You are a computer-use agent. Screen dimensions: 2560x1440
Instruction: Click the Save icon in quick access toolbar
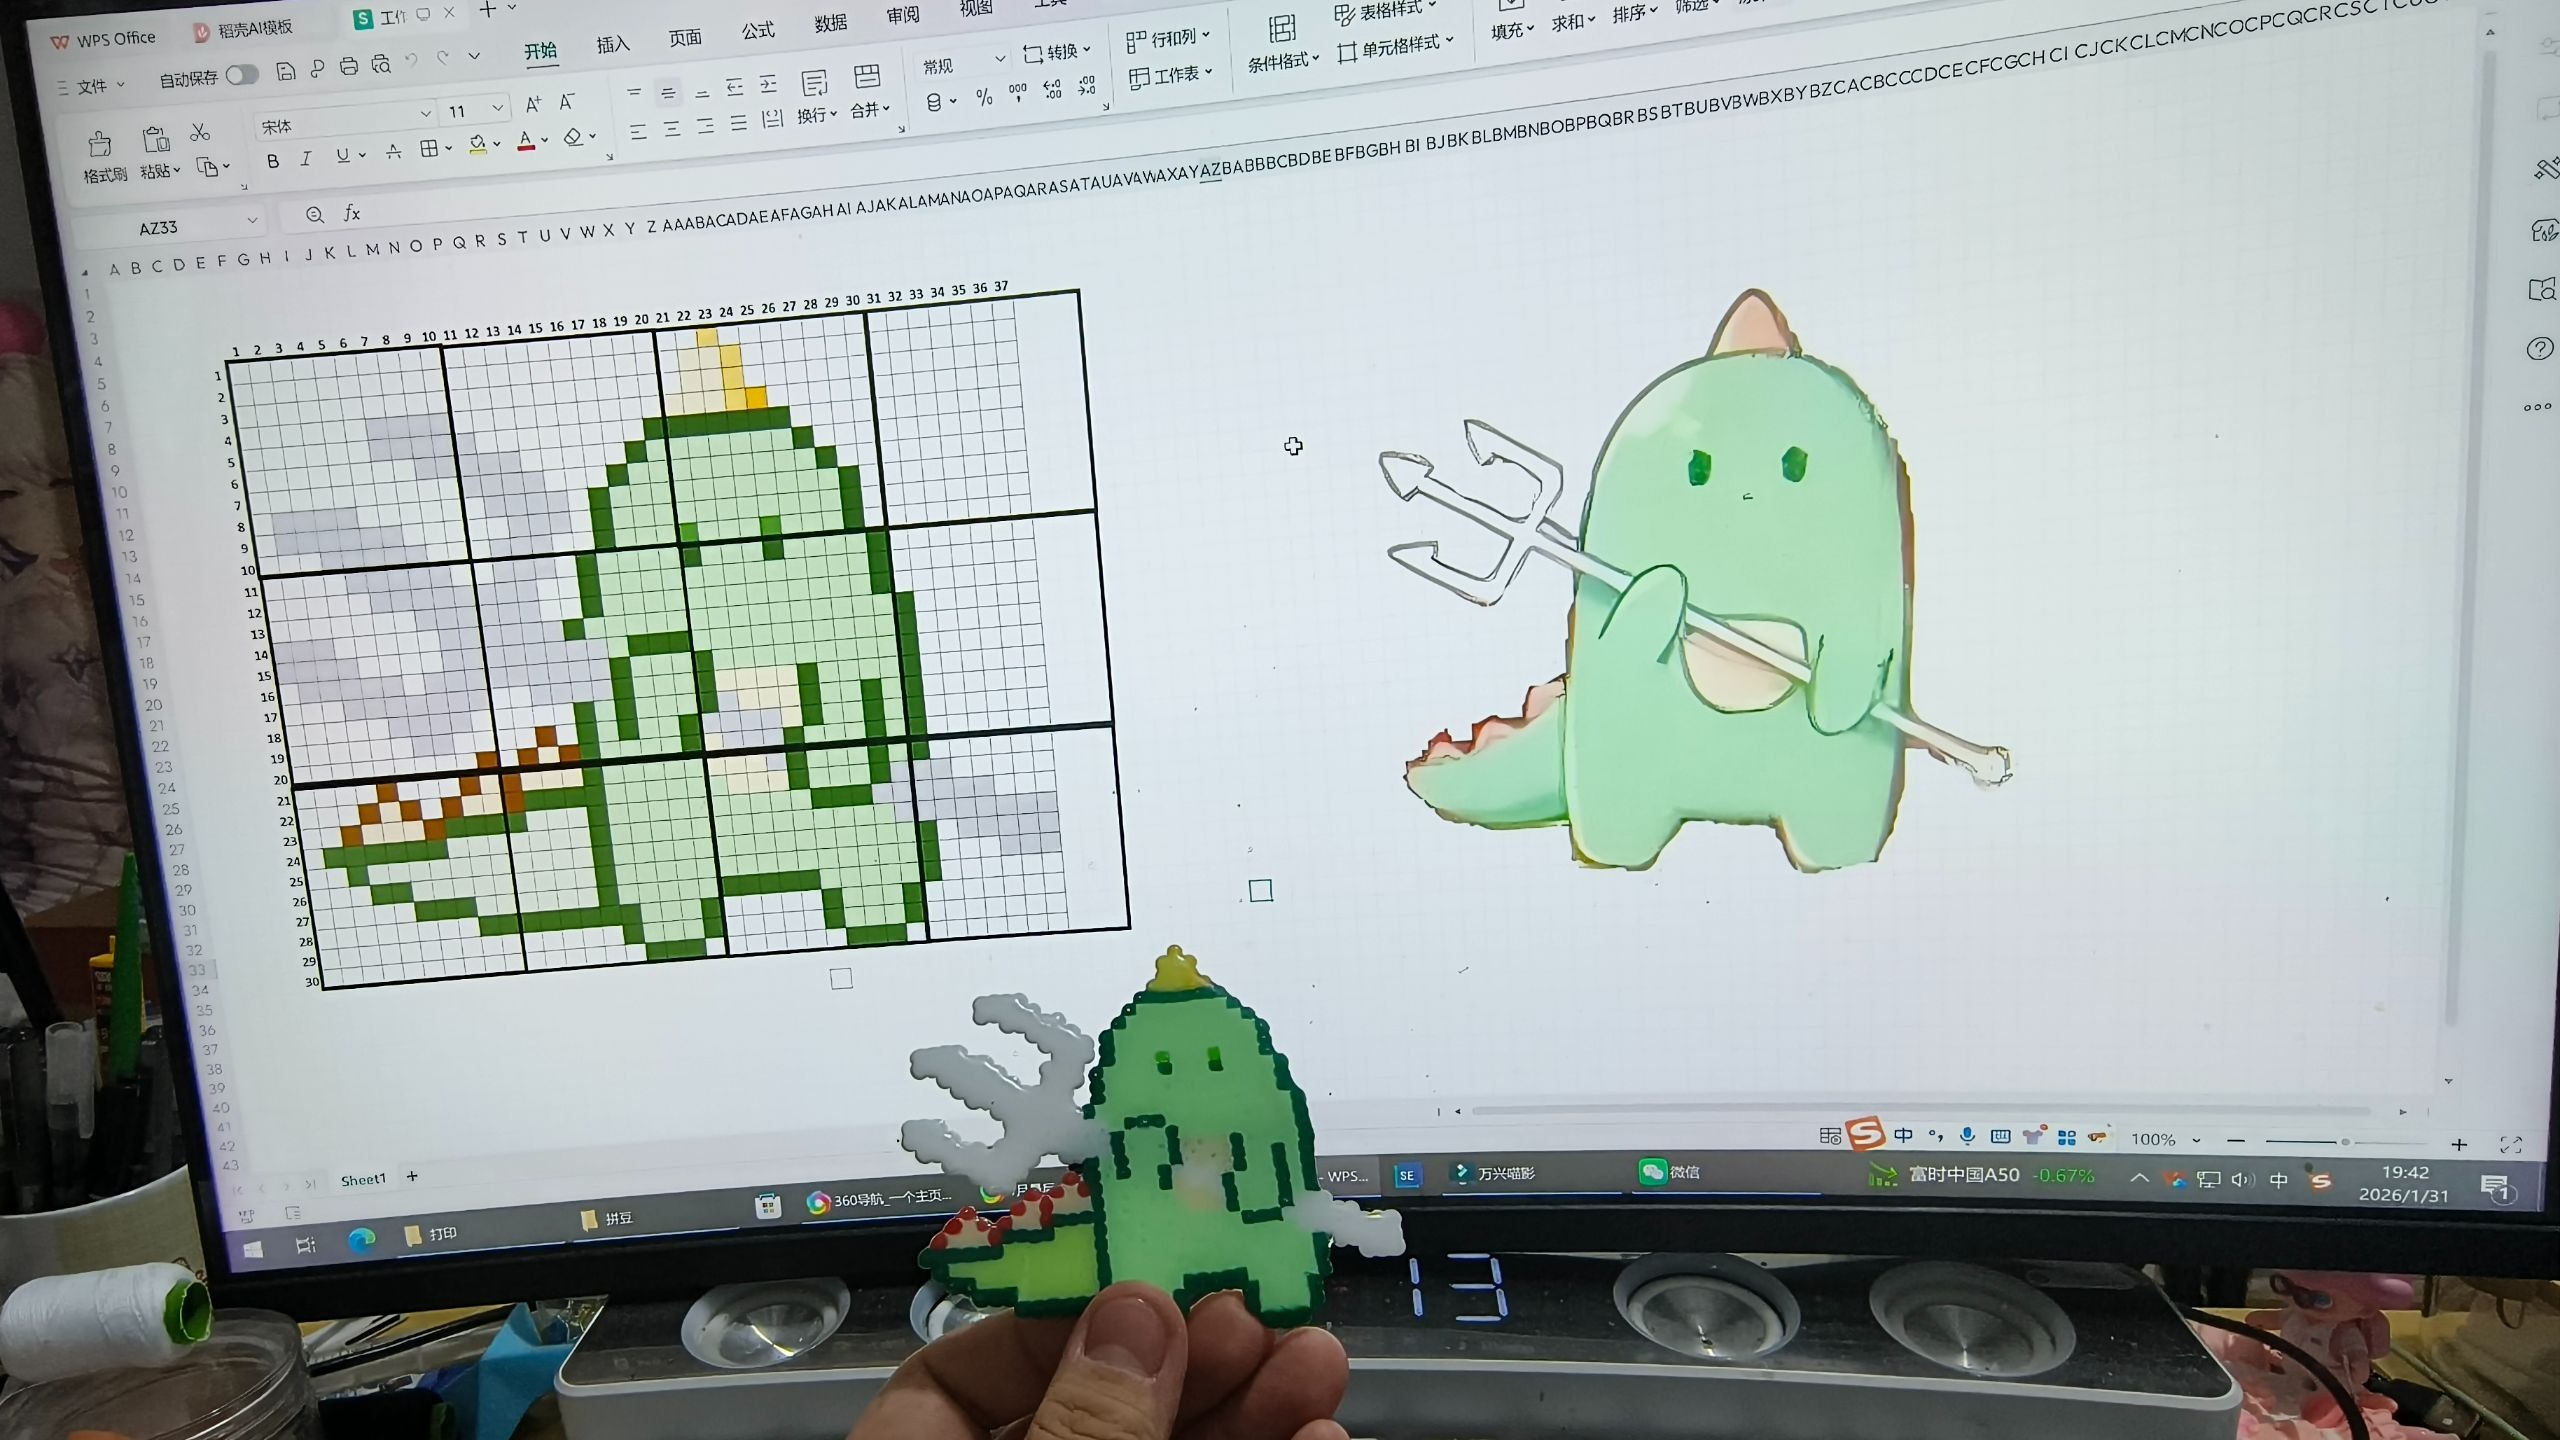click(286, 71)
